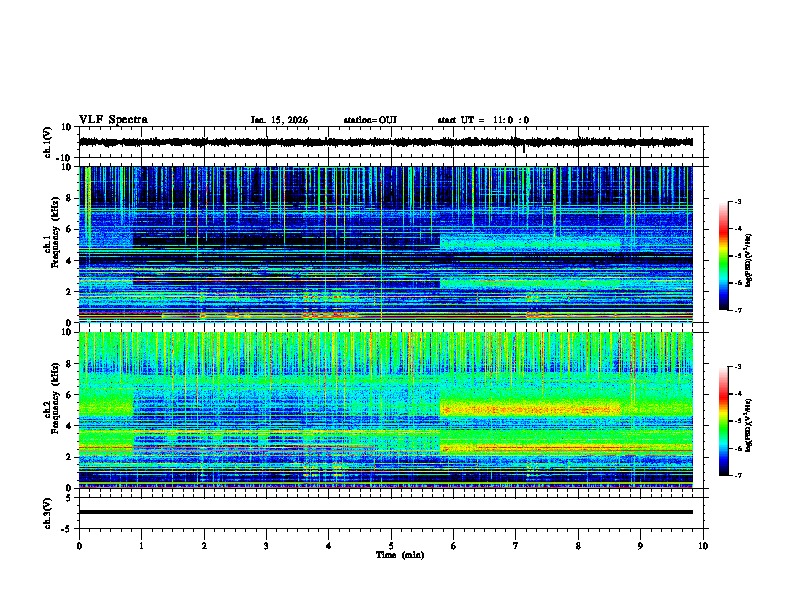Click the ch.1 spectrogram color scale bar
This screenshot has height=612, width=792.
[x=723, y=256]
